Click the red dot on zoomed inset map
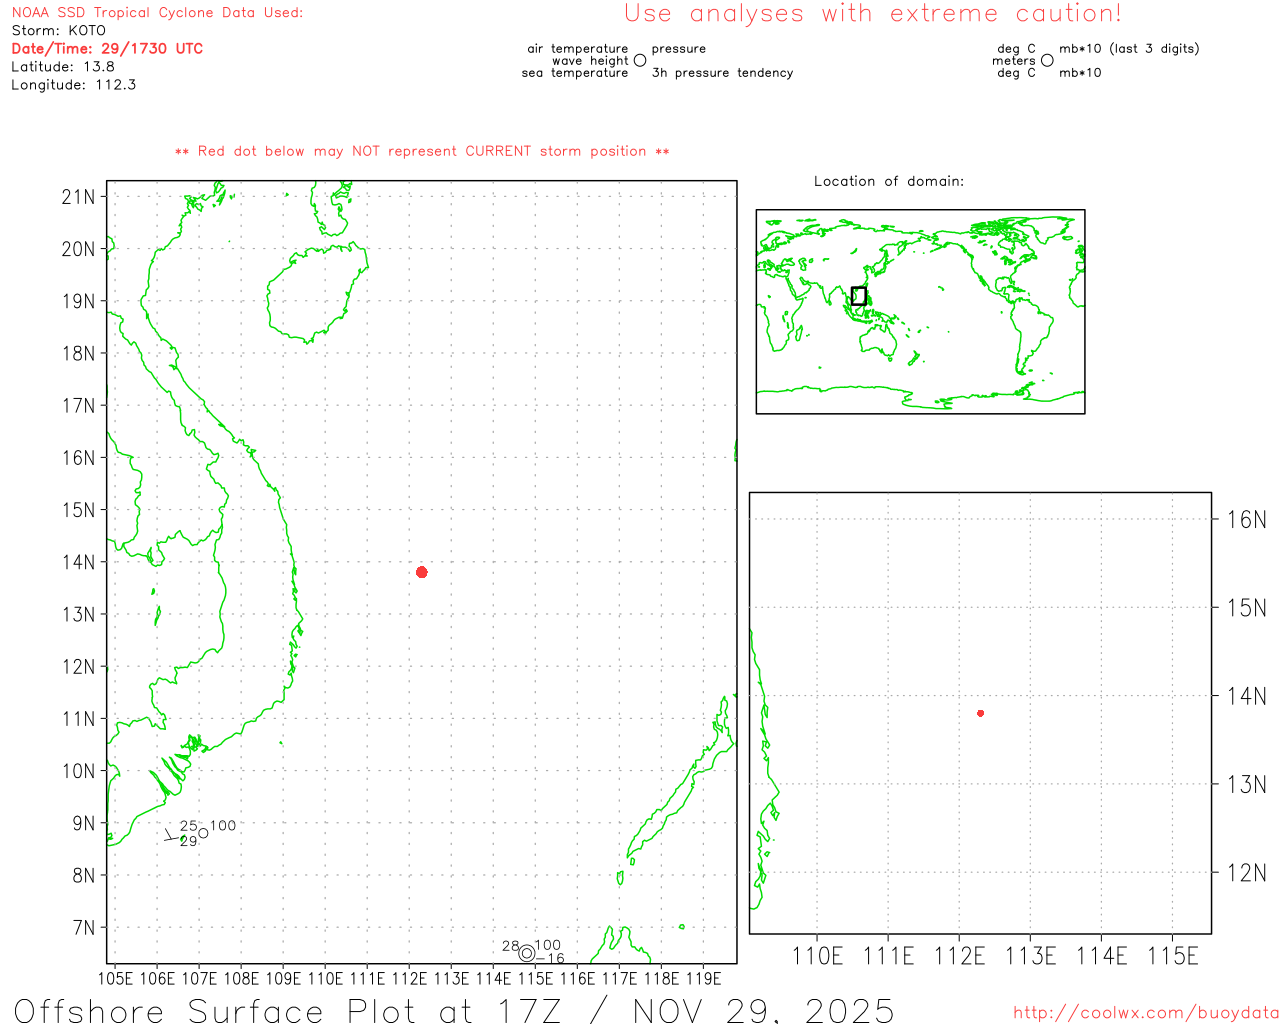 (980, 713)
